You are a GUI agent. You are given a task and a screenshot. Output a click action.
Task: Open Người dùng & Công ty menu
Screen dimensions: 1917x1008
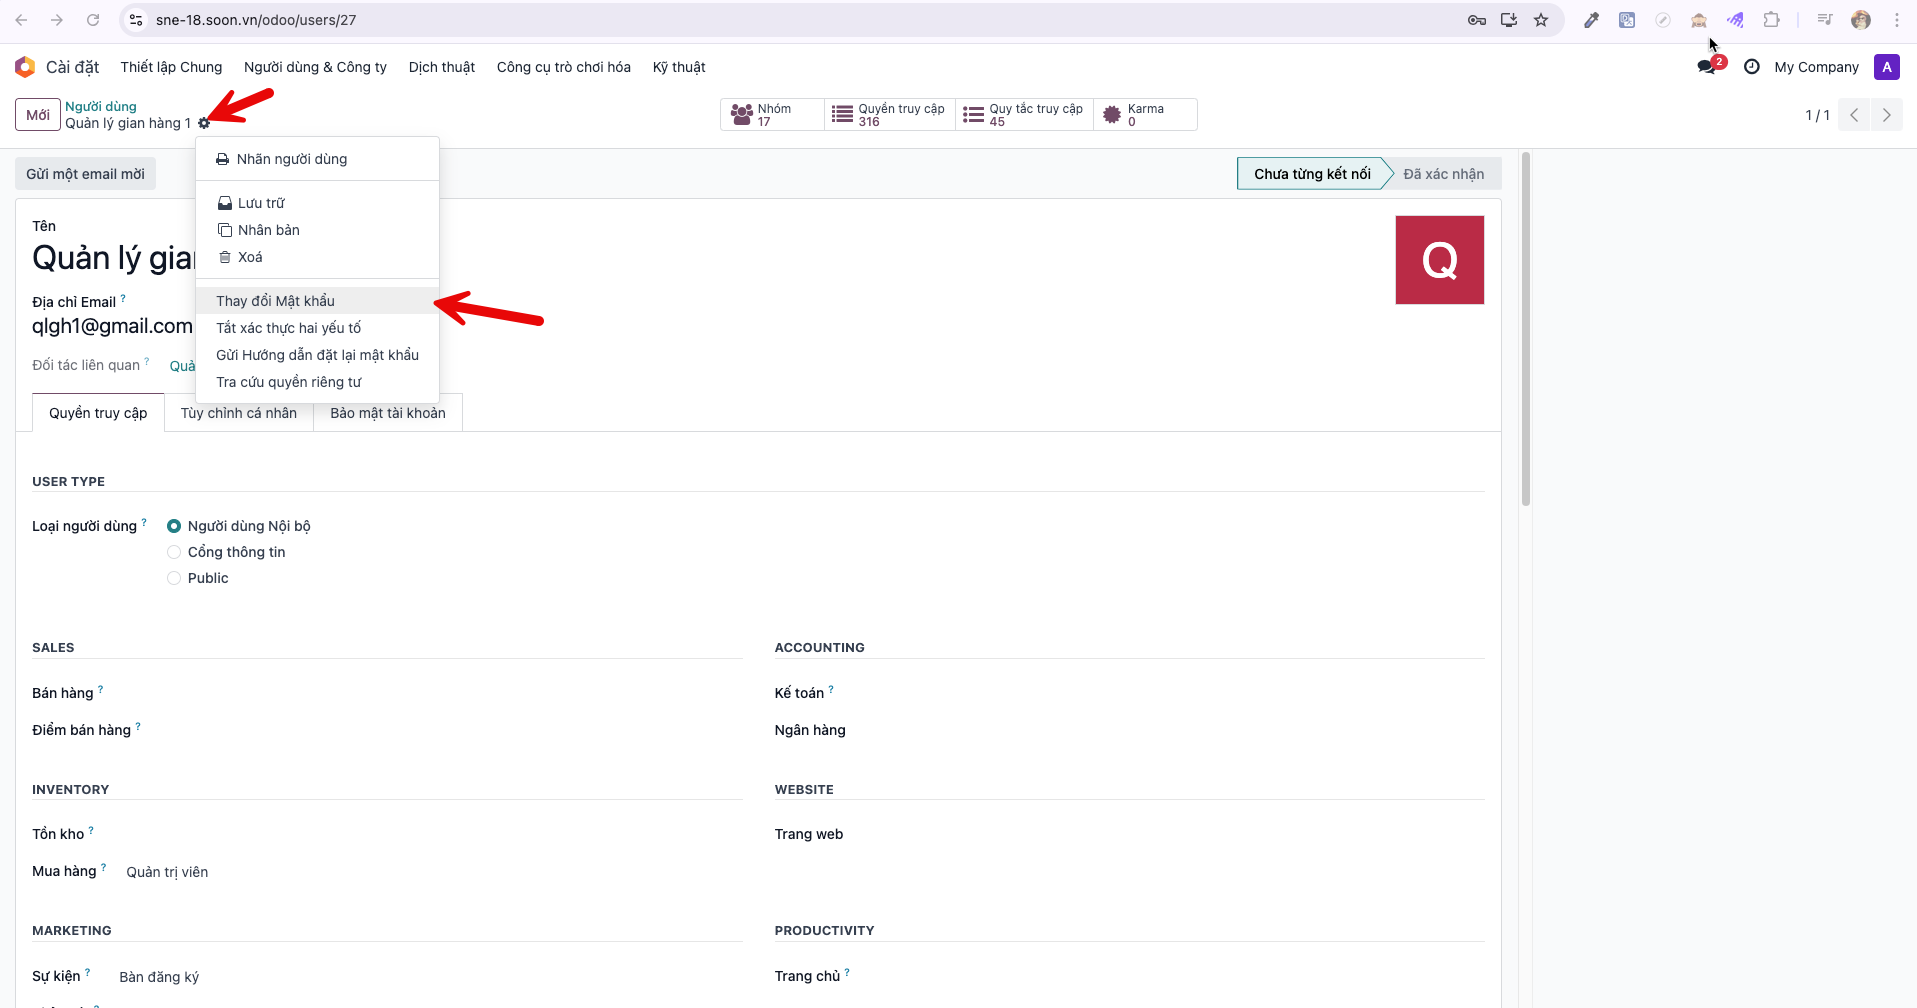[315, 67]
